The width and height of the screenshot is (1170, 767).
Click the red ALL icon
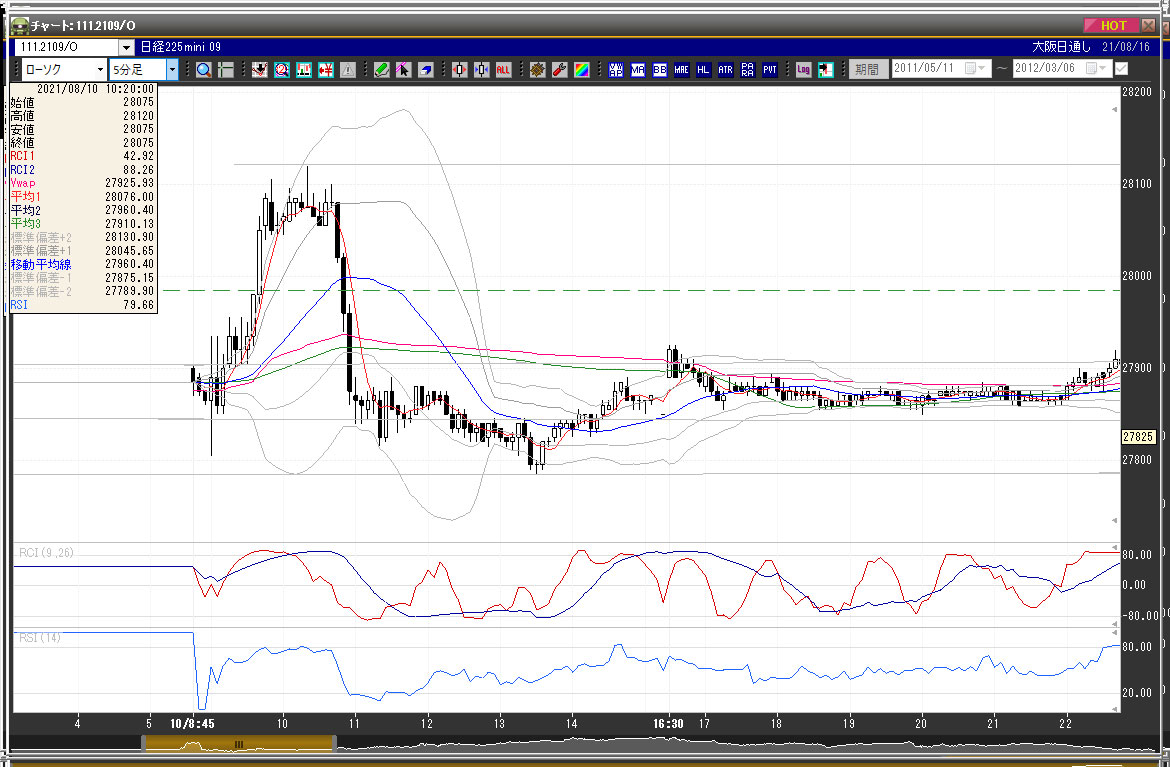click(504, 69)
